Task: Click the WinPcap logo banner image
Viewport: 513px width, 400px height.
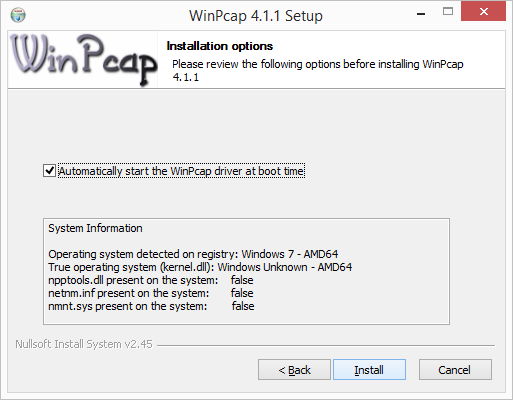Action: pos(83,59)
